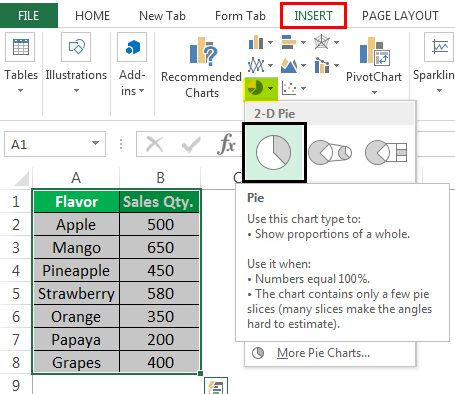455x394 pixels.
Task: Switch to the PAGE LAYOUT tab
Action: click(x=400, y=16)
